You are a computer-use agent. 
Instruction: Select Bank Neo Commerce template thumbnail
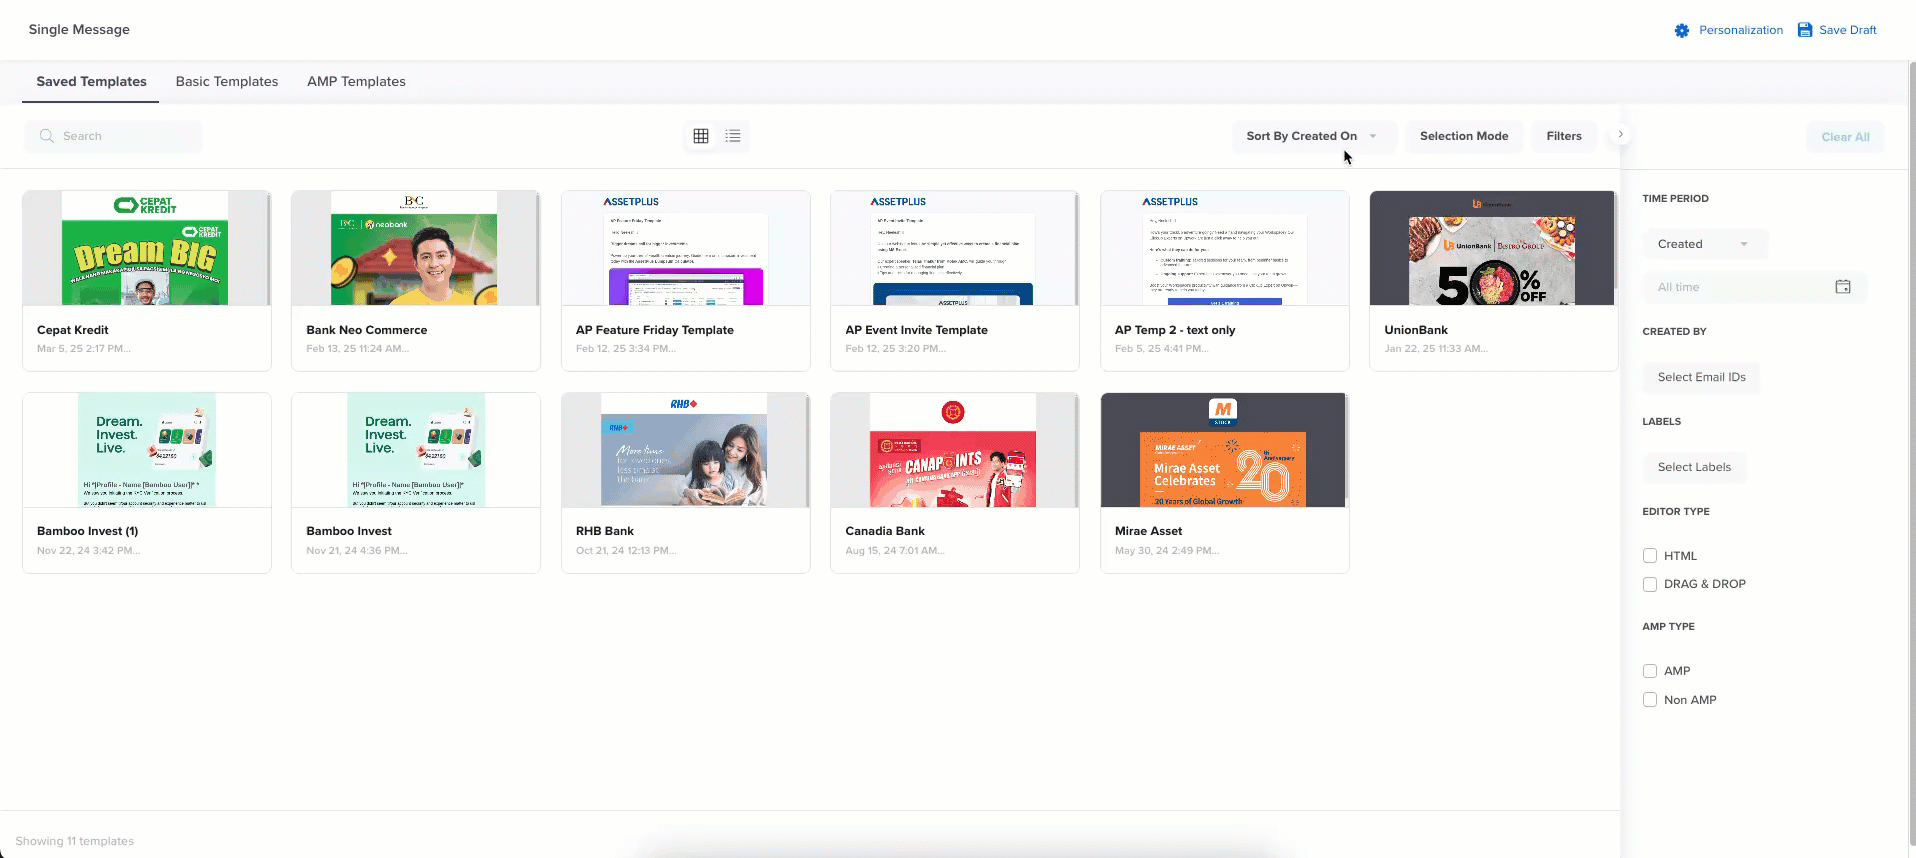pyautogui.click(x=415, y=248)
